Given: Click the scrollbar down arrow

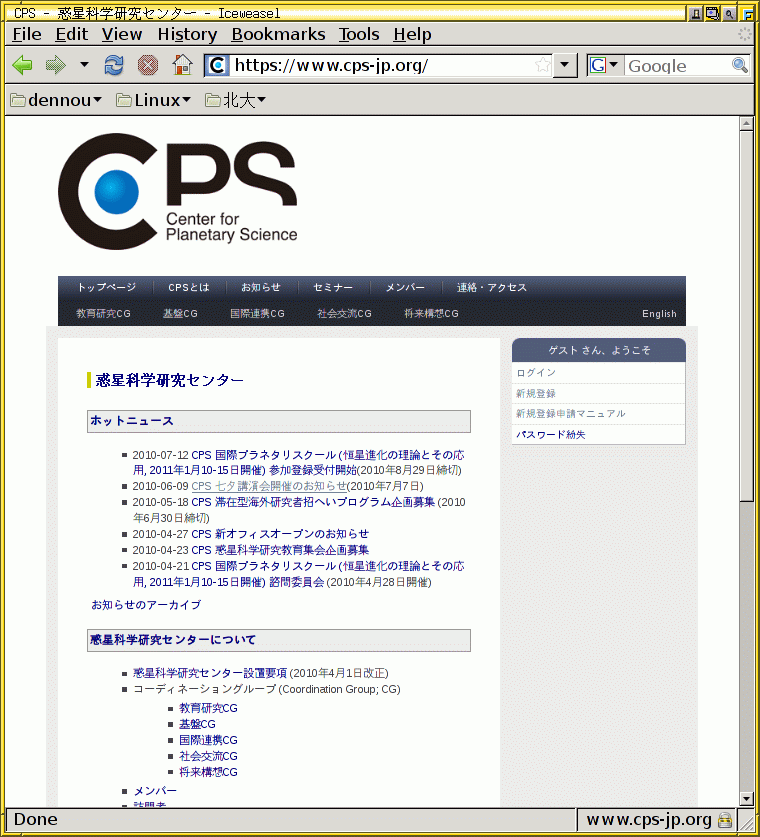Looking at the screenshot, I should [747, 799].
